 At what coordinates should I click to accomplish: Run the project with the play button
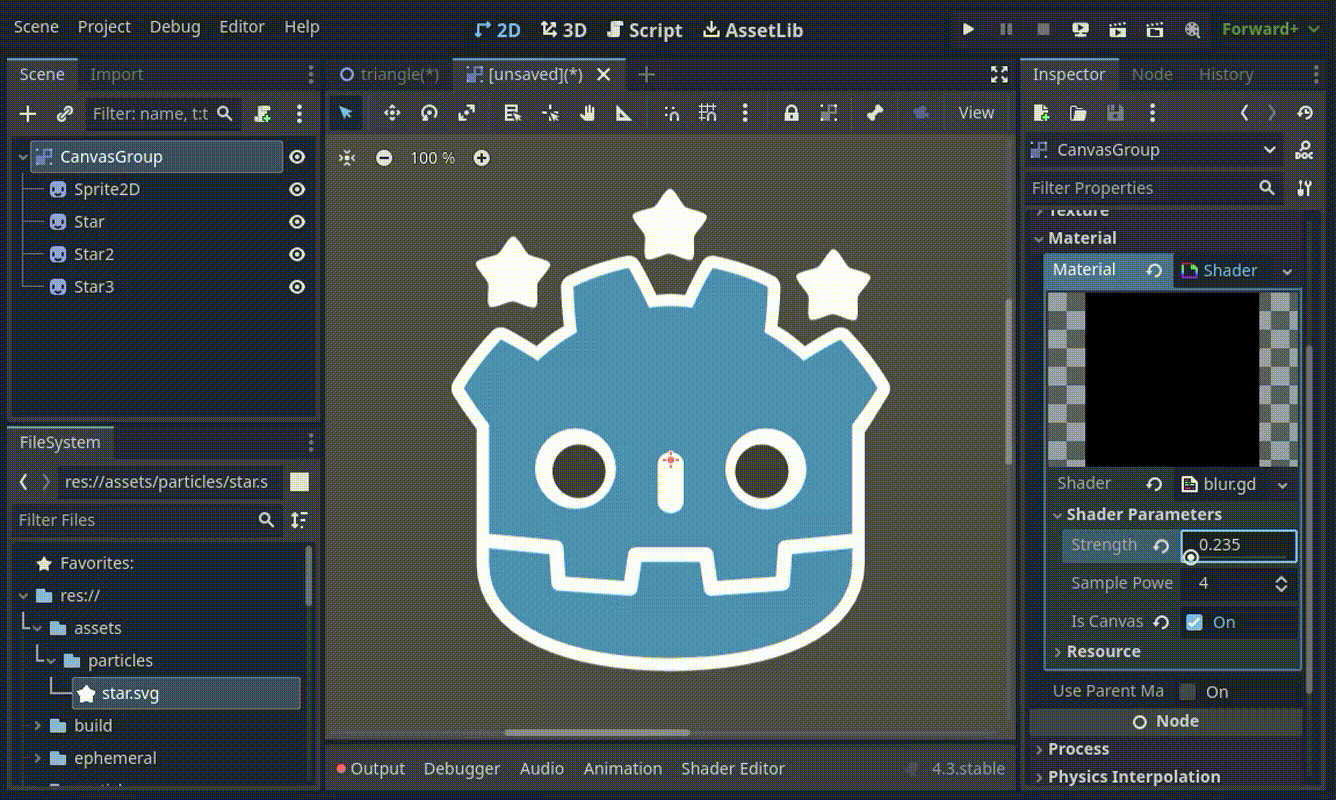[x=968, y=30]
